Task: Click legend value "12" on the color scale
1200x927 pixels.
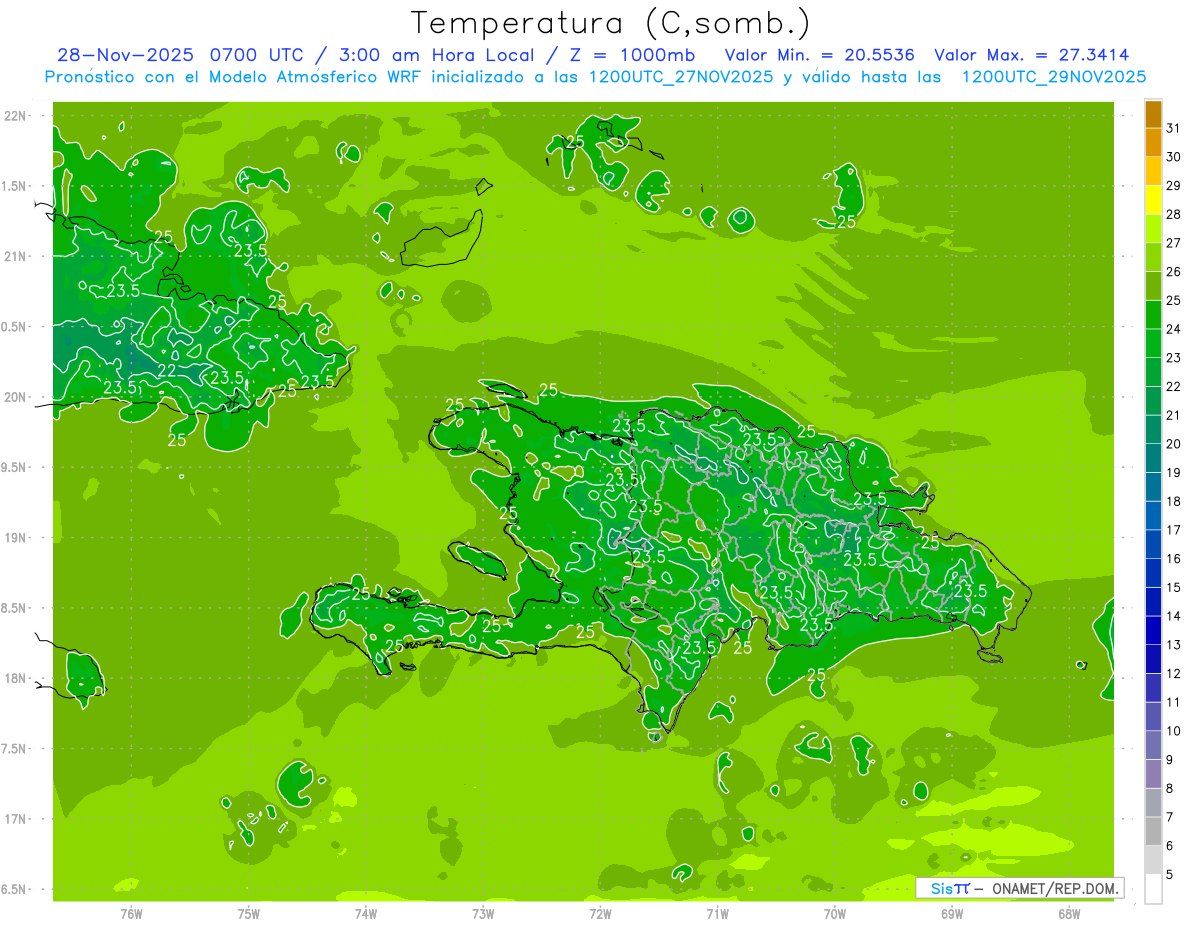Action: coord(1173,673)
